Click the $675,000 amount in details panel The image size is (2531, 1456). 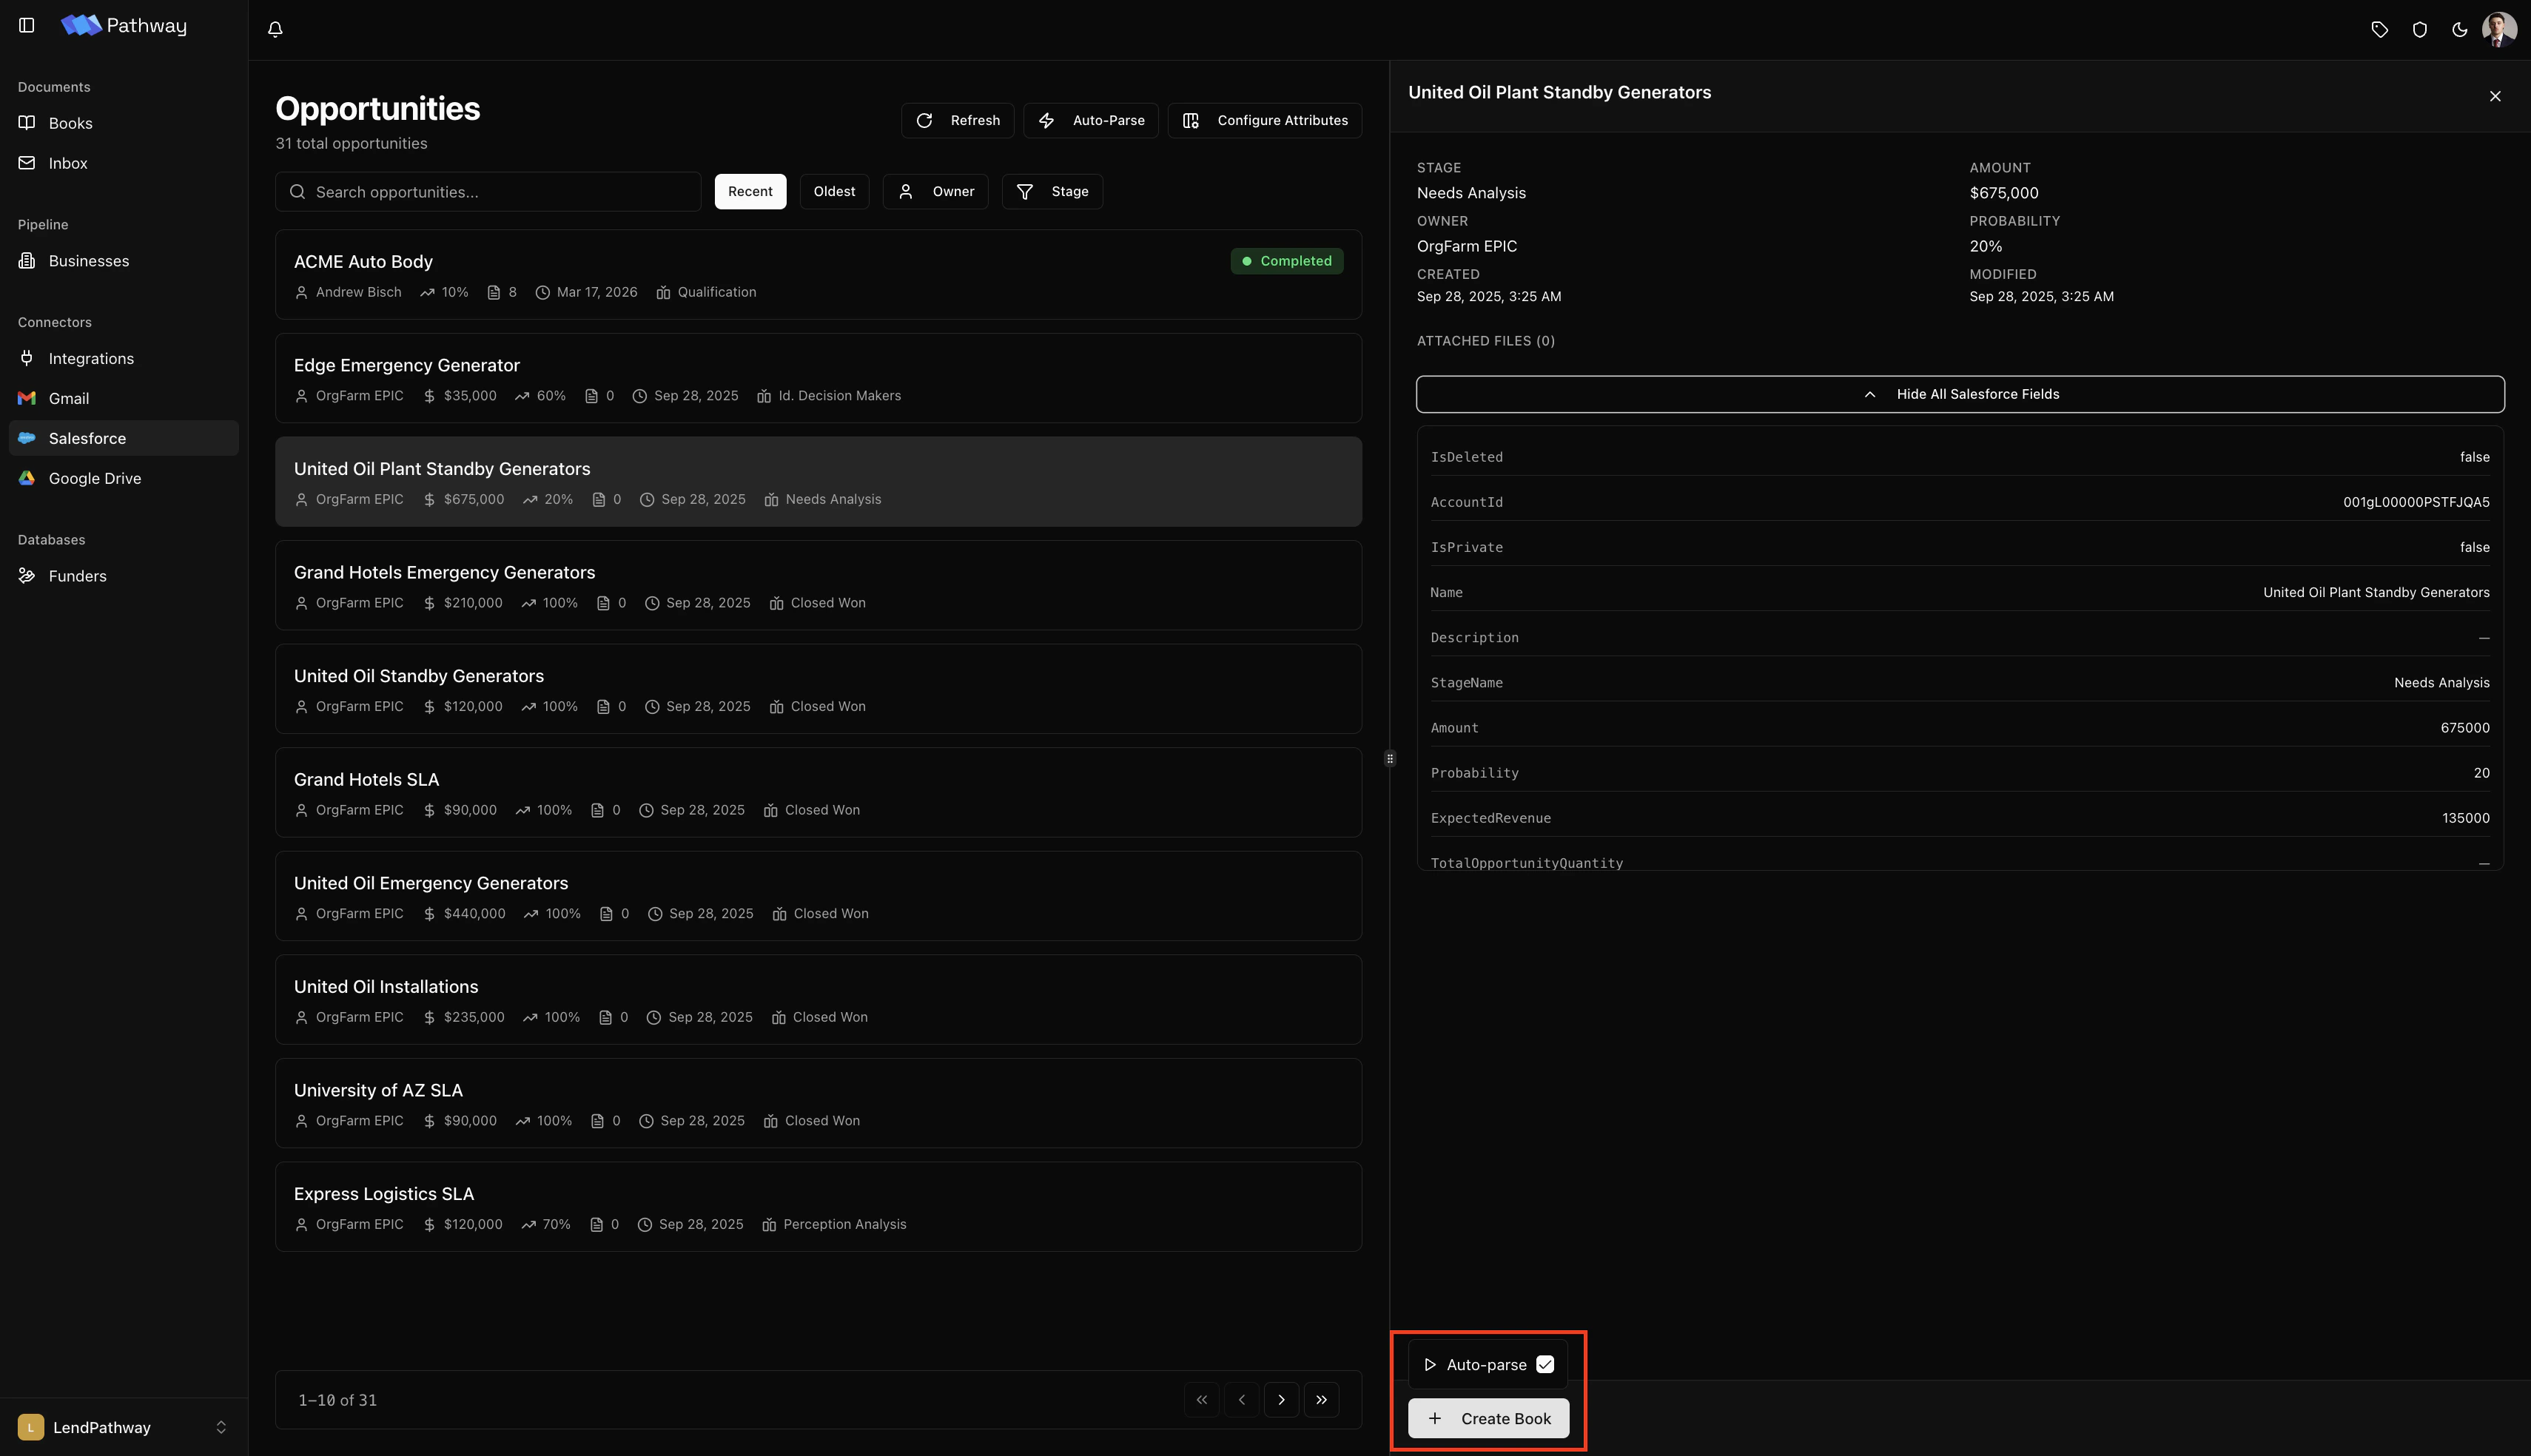[2003, 193]
